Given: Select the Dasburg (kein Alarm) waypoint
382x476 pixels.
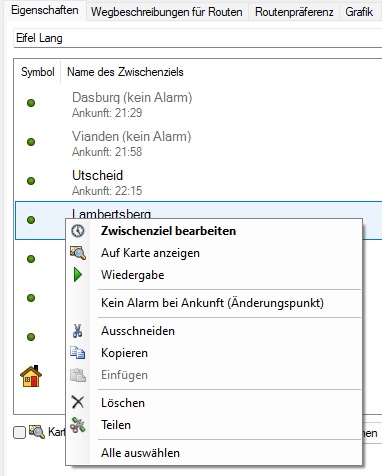Looking at the screenshot, I should 198,104.
